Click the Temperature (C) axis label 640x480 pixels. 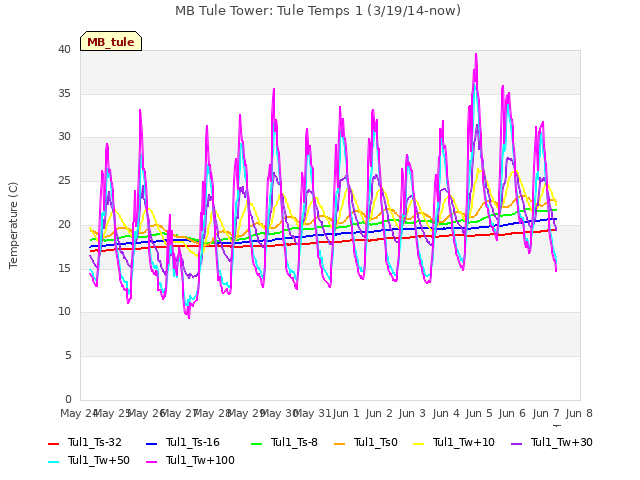point(13,225)
